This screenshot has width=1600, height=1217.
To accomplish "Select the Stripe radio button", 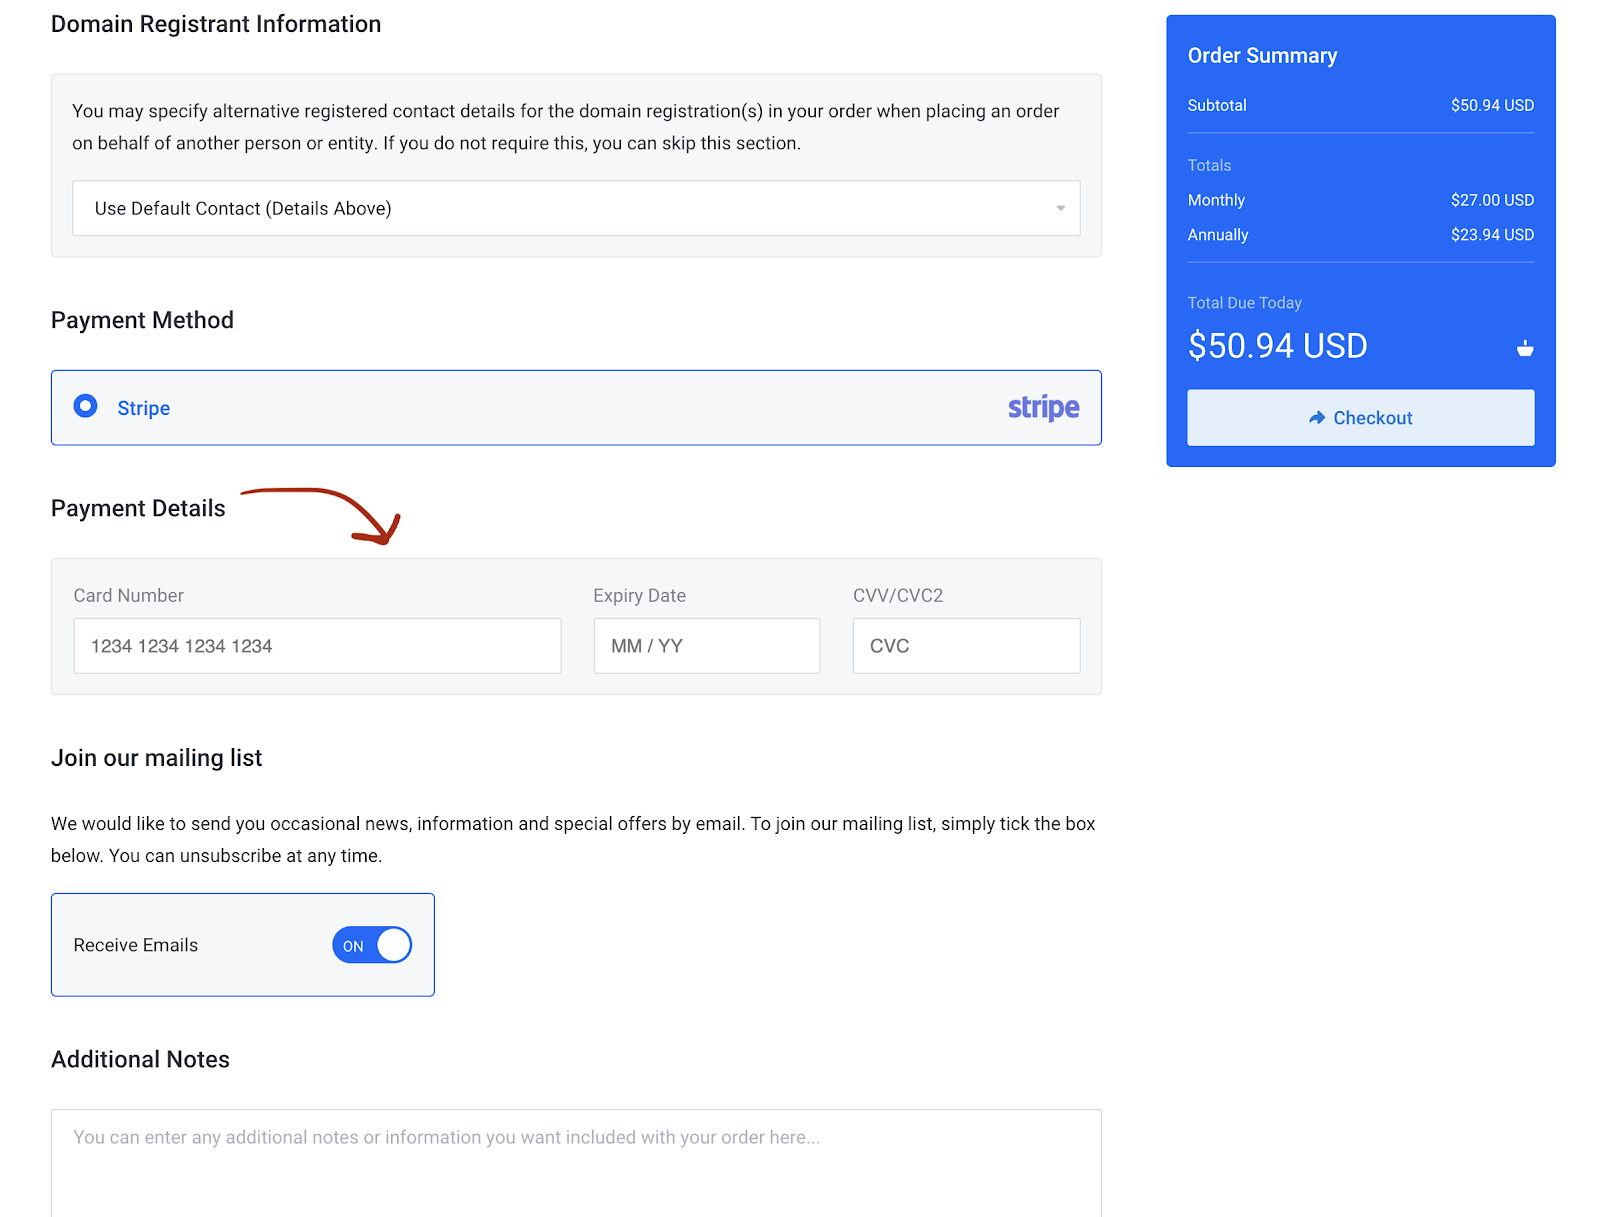I will tap(86, 406).
